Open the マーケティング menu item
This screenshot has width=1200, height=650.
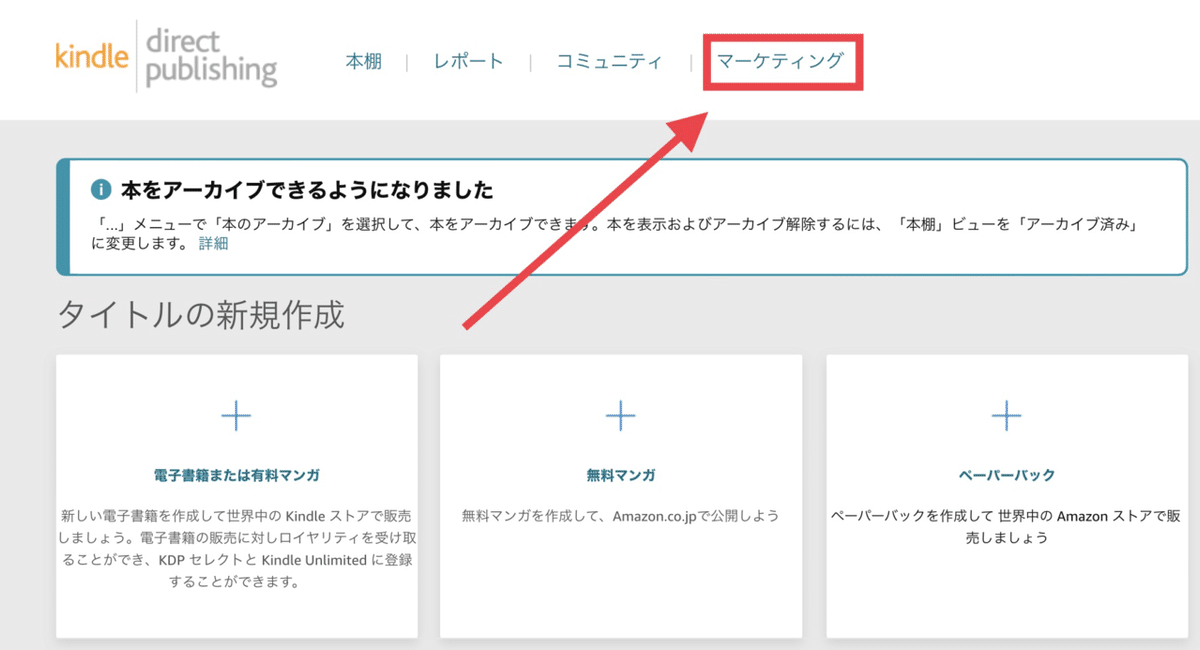(x=780, y=62)
